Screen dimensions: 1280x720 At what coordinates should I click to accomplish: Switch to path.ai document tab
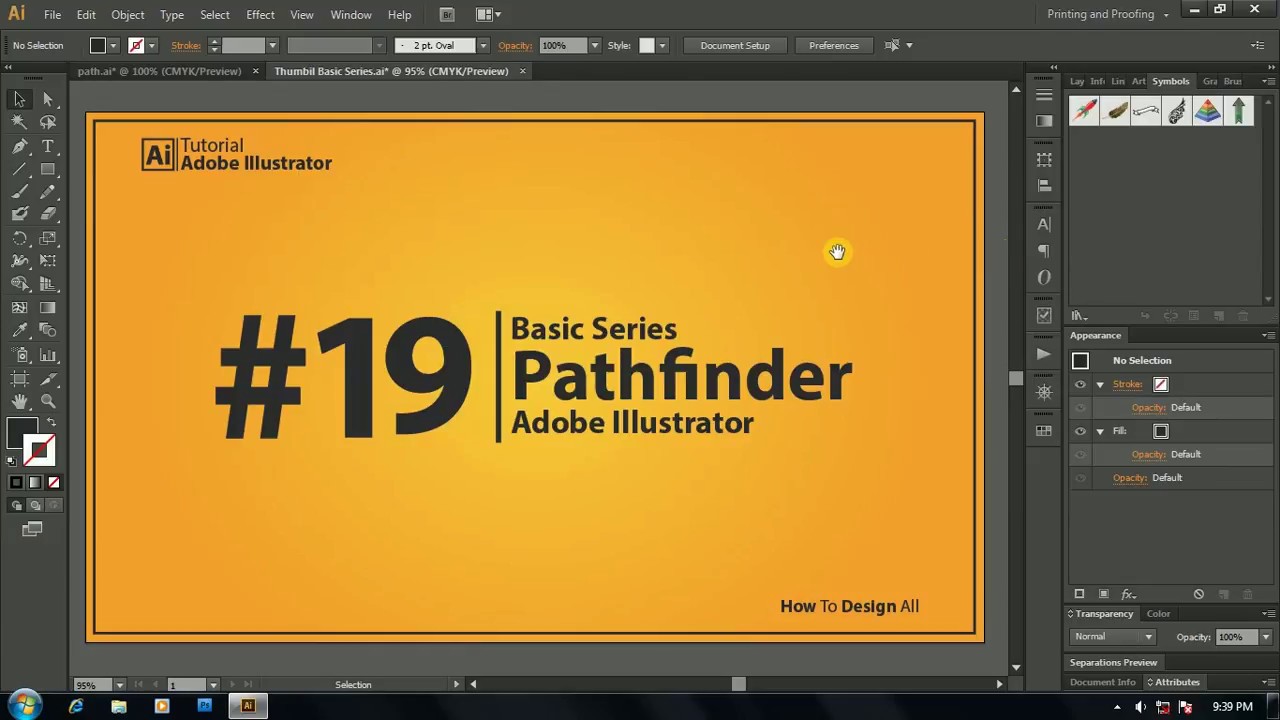click(160, 71)
